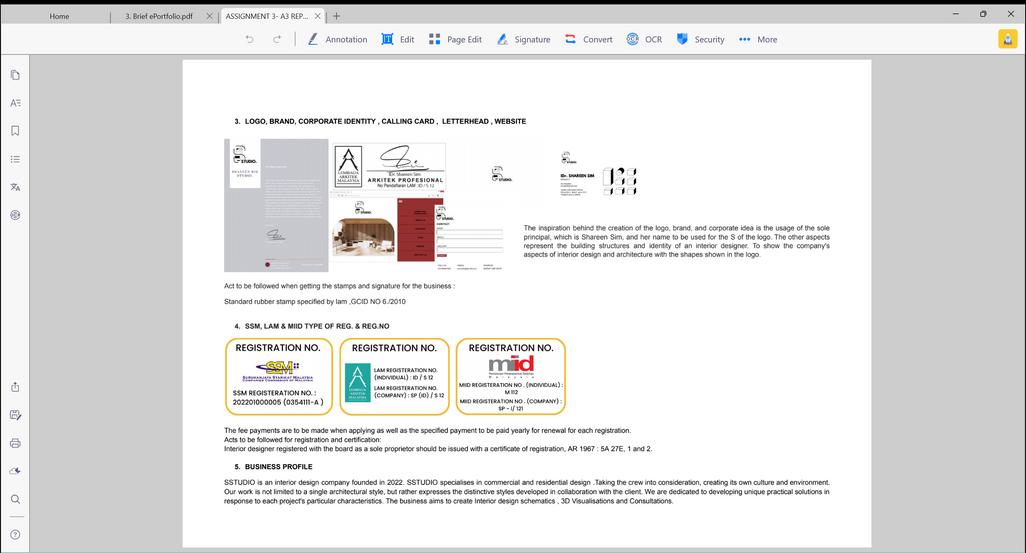Show page thumbnails panel icon
The width and height of the screenshot is (1026, 553).
point(15,75)
